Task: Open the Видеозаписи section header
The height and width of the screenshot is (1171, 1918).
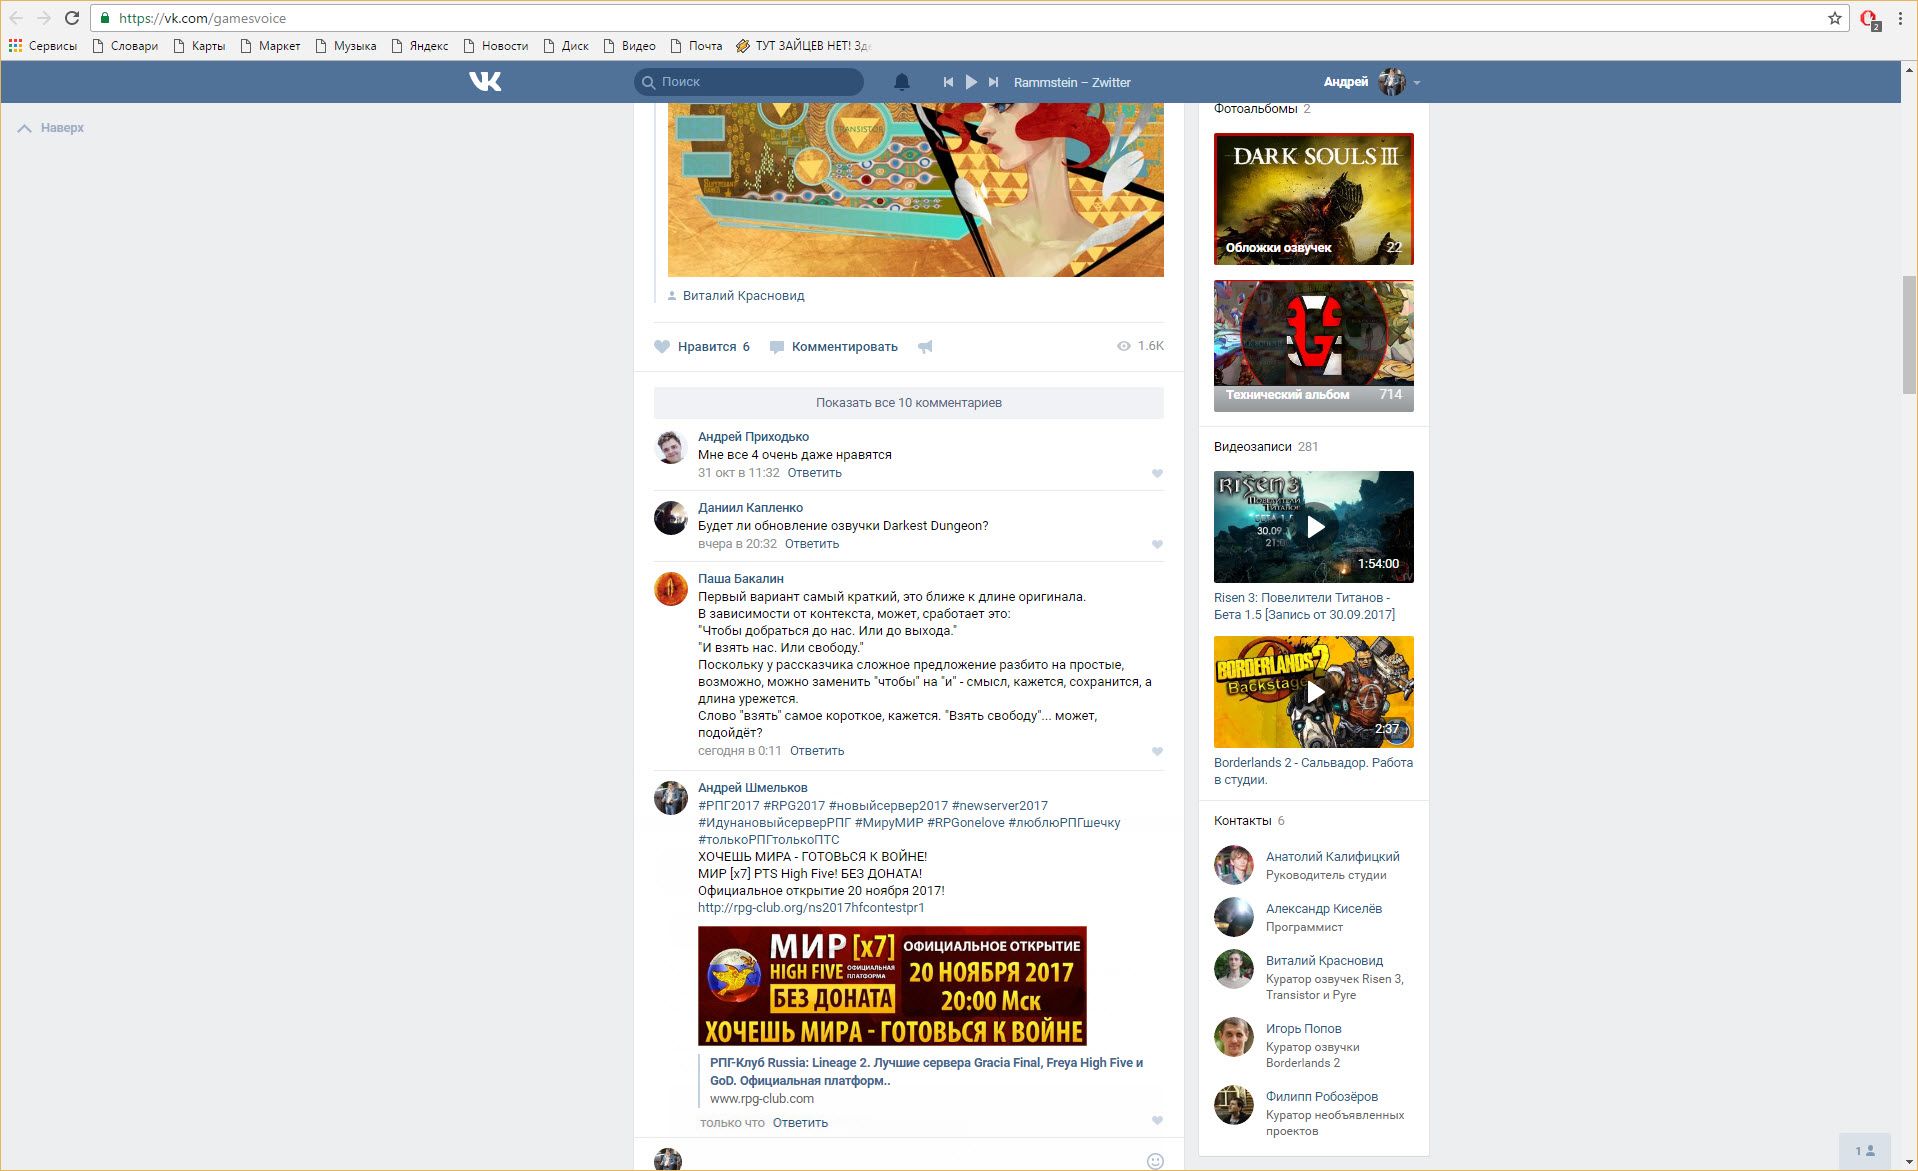Action: (x=1253, y=447)
